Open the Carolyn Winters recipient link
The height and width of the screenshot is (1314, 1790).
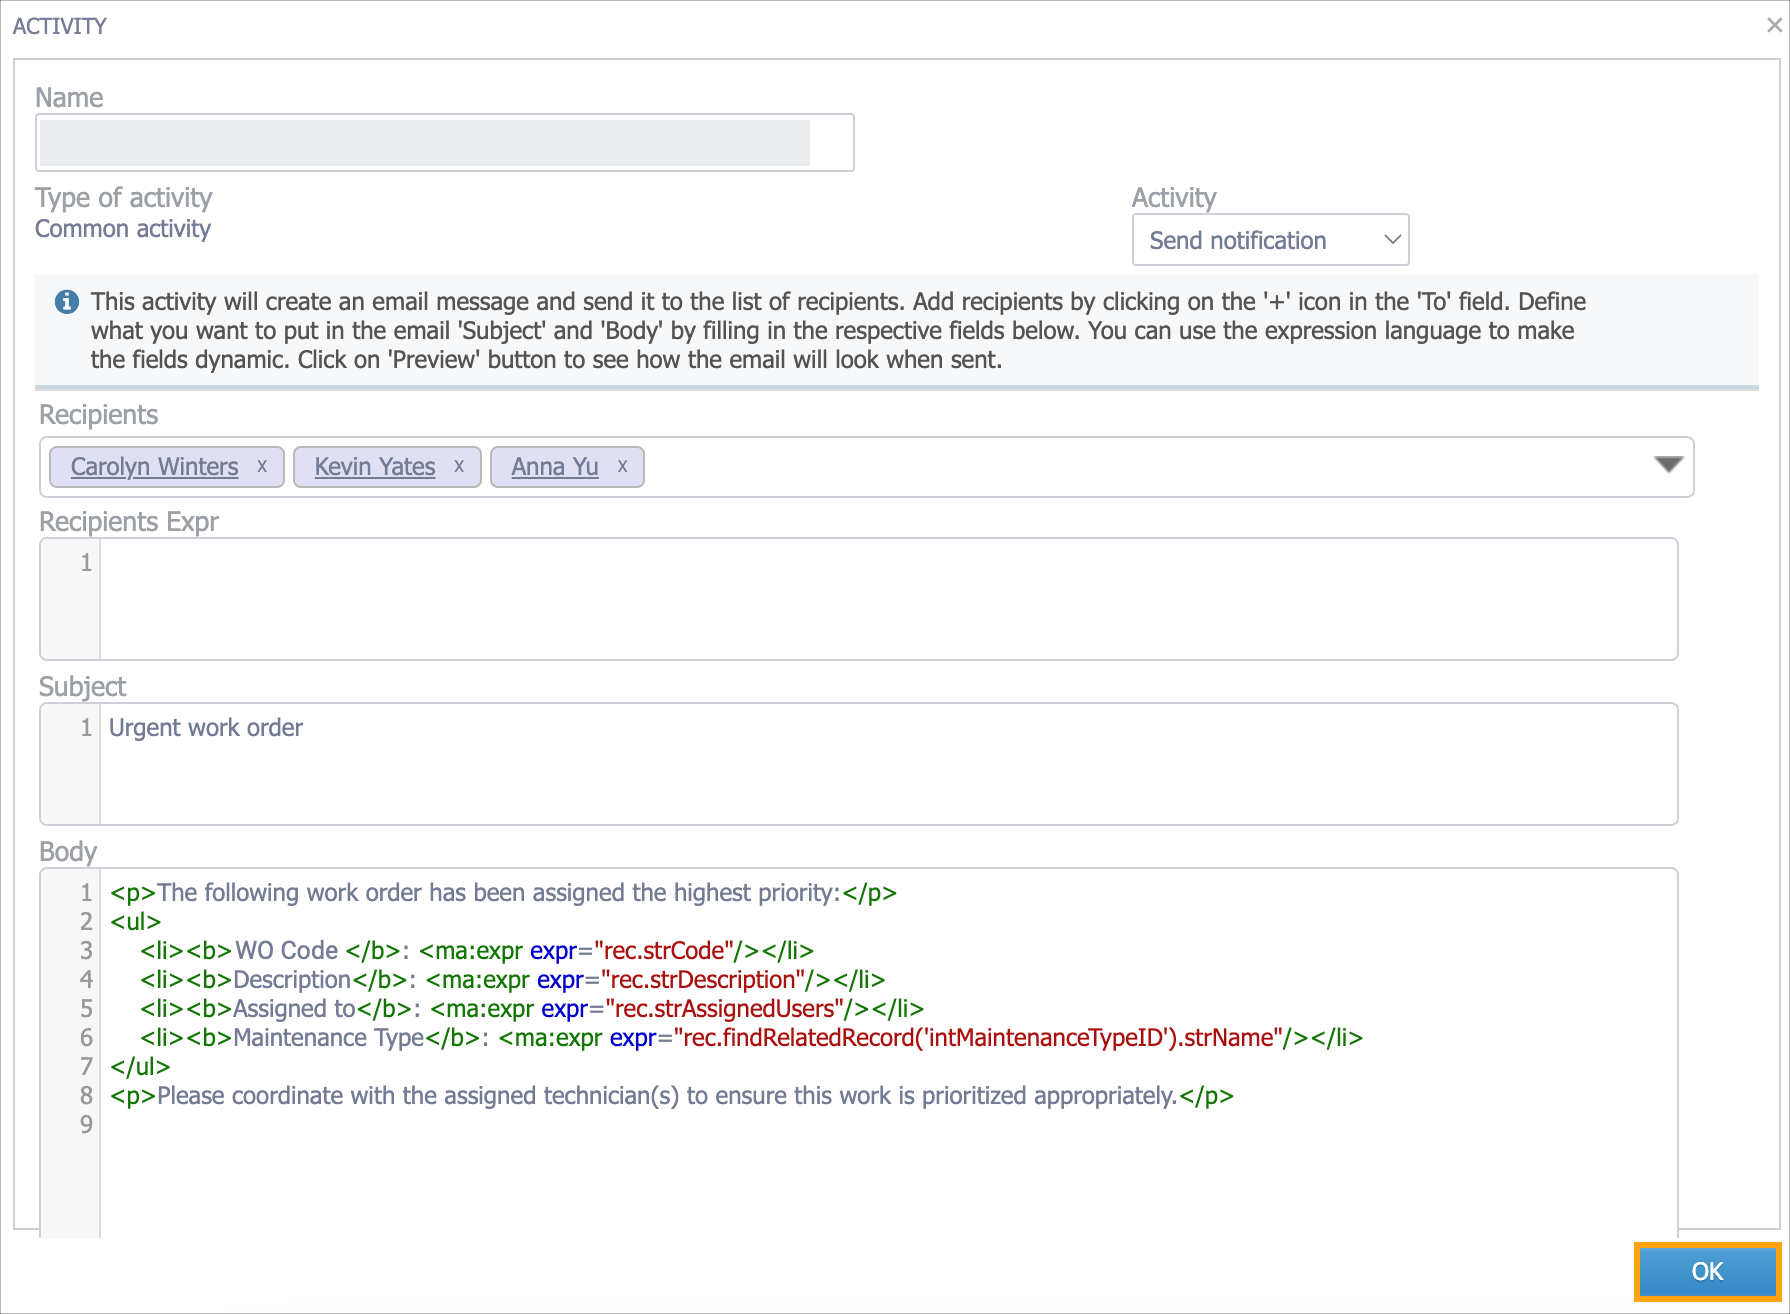(x=154, y=467)
